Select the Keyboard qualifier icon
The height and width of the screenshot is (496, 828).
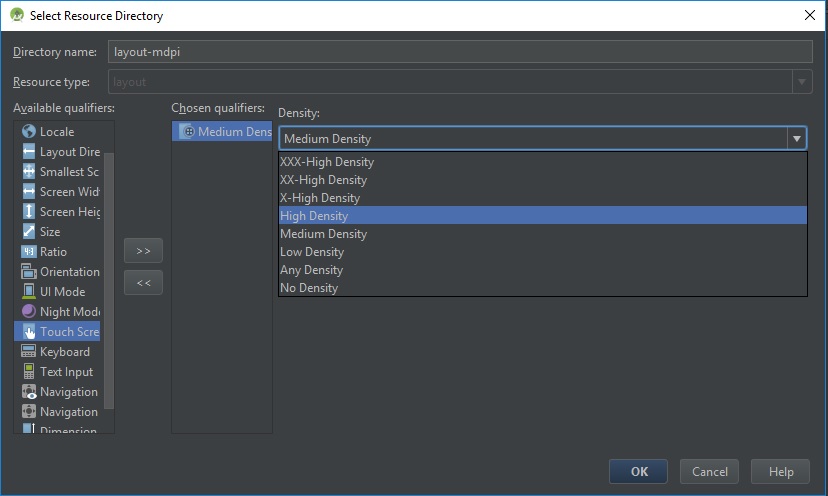[x=29, y=352]
